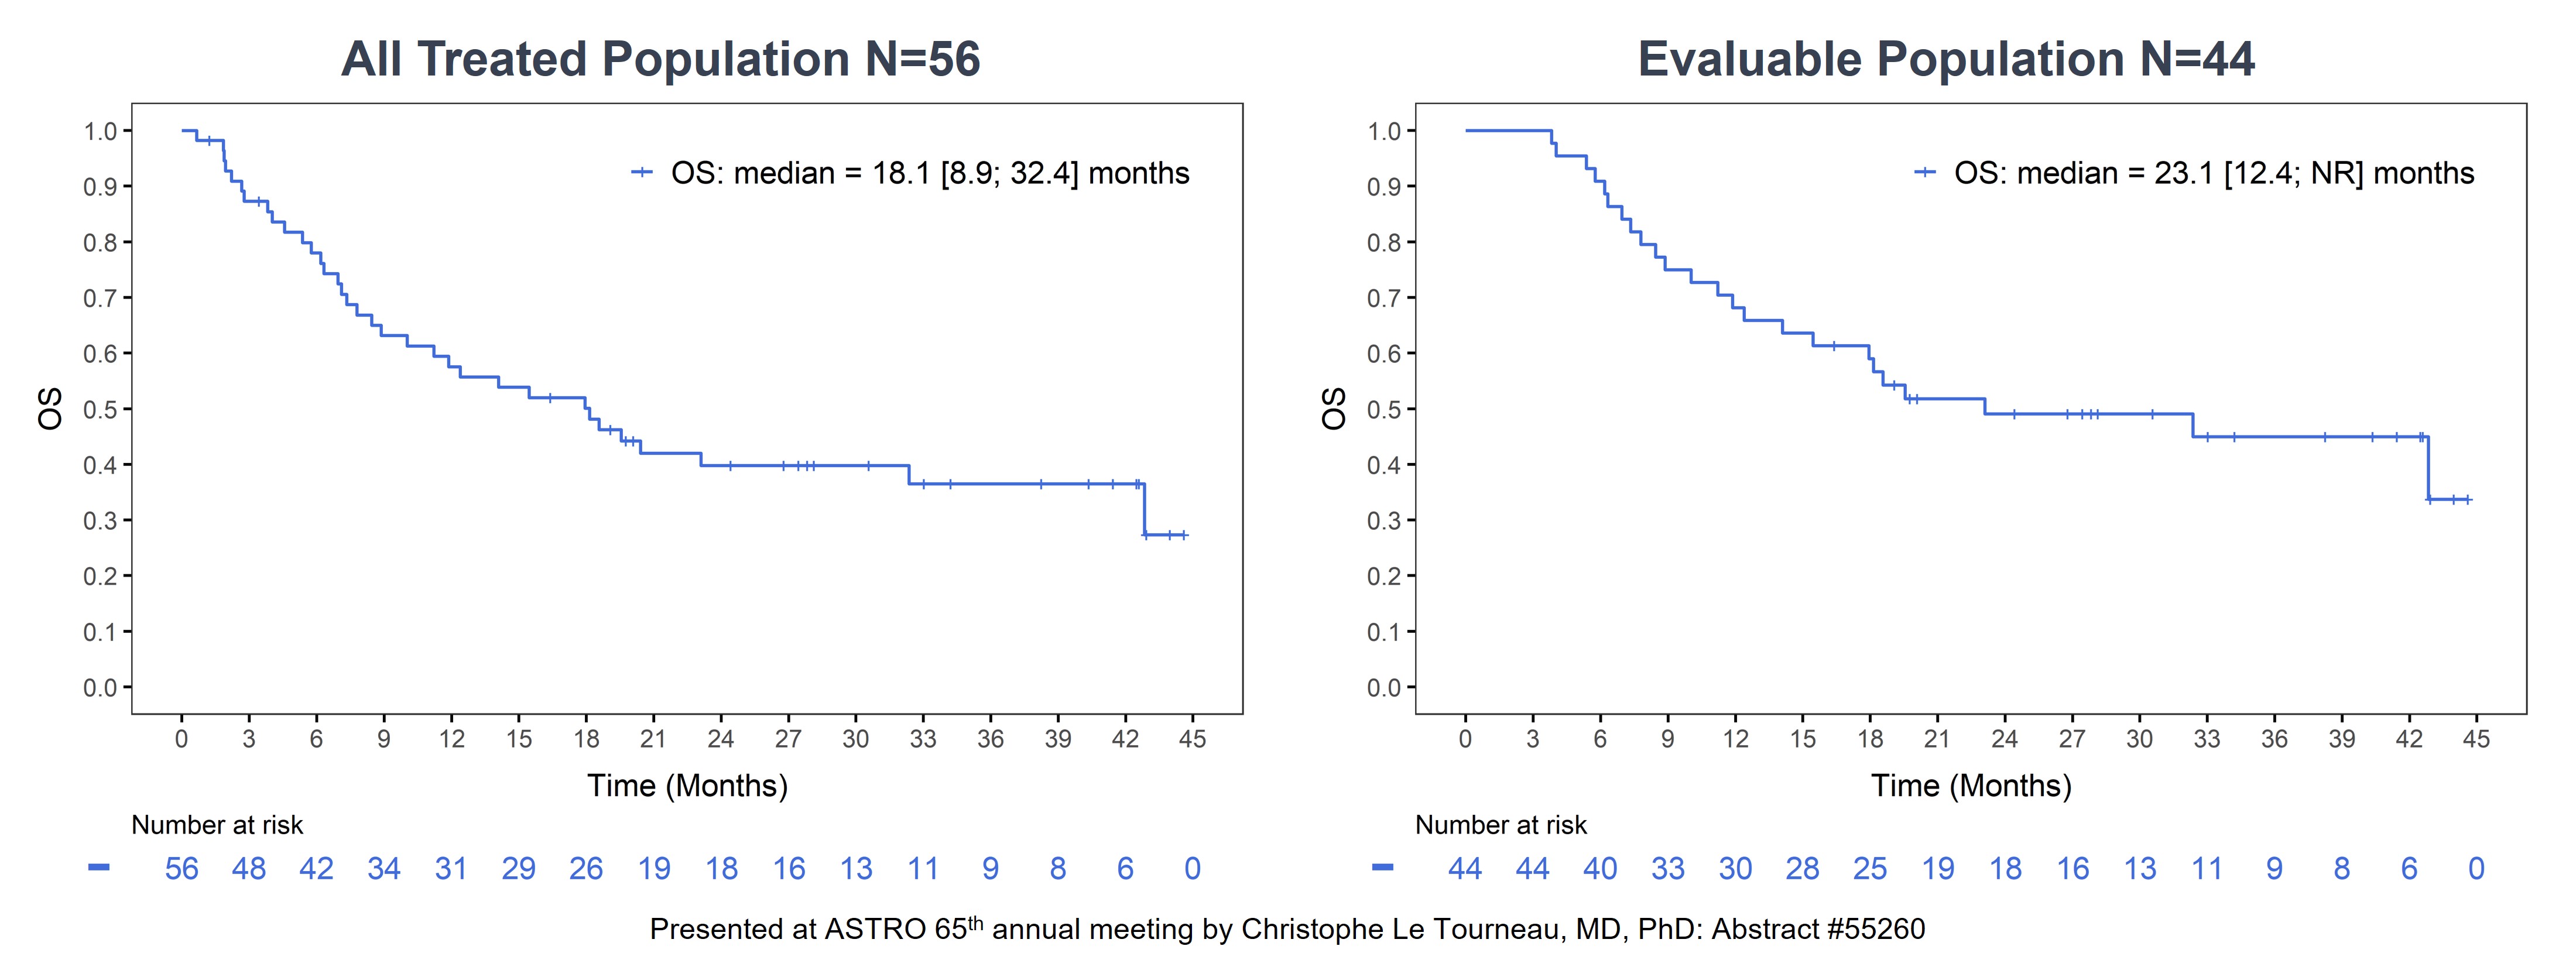This screenshot has width=2576, height=970.
Task: Select the "All Treated Population N=56" title
Action: click(660, 59)
